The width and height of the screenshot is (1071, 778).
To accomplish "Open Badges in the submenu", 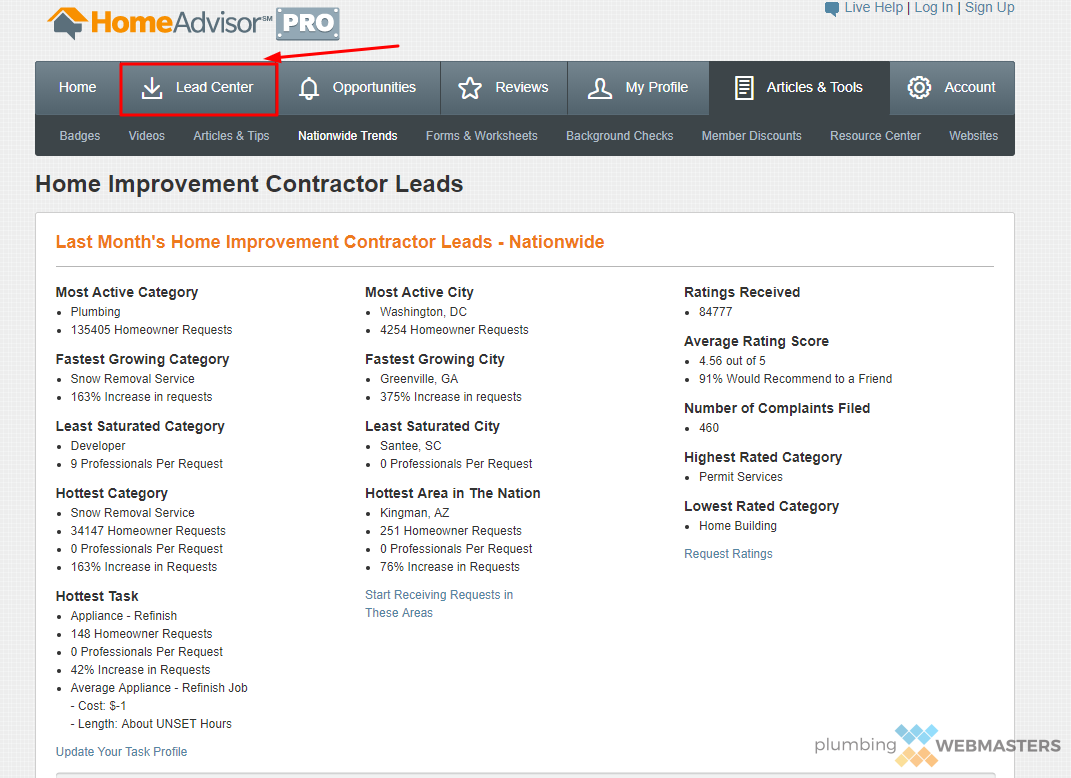I will (80, 135).
